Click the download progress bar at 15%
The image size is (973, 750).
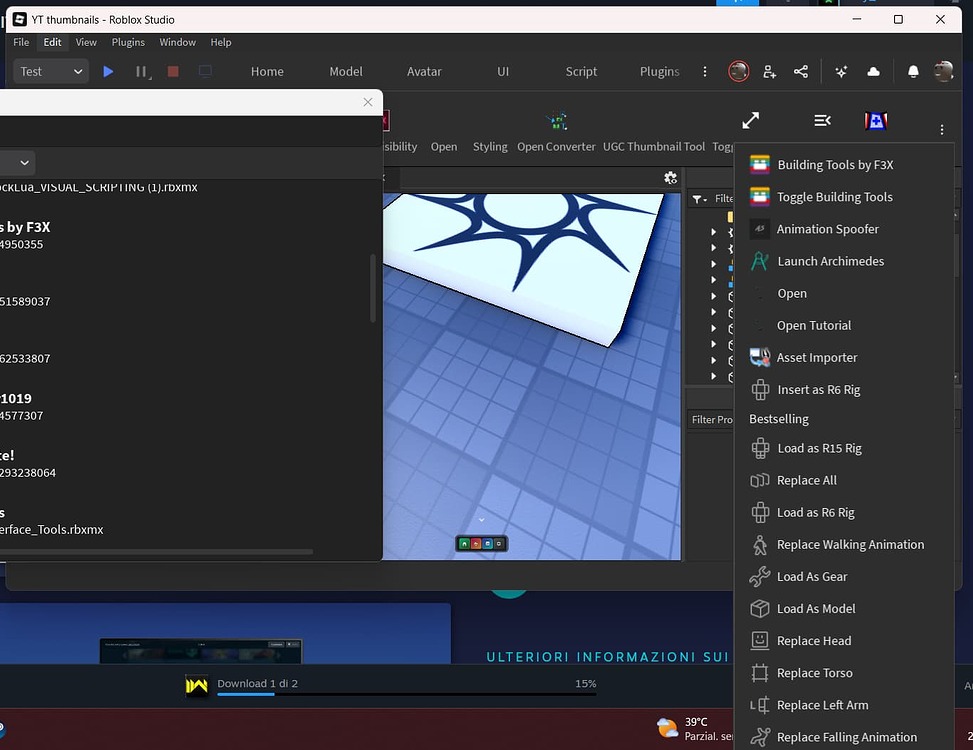click(406, 694)
